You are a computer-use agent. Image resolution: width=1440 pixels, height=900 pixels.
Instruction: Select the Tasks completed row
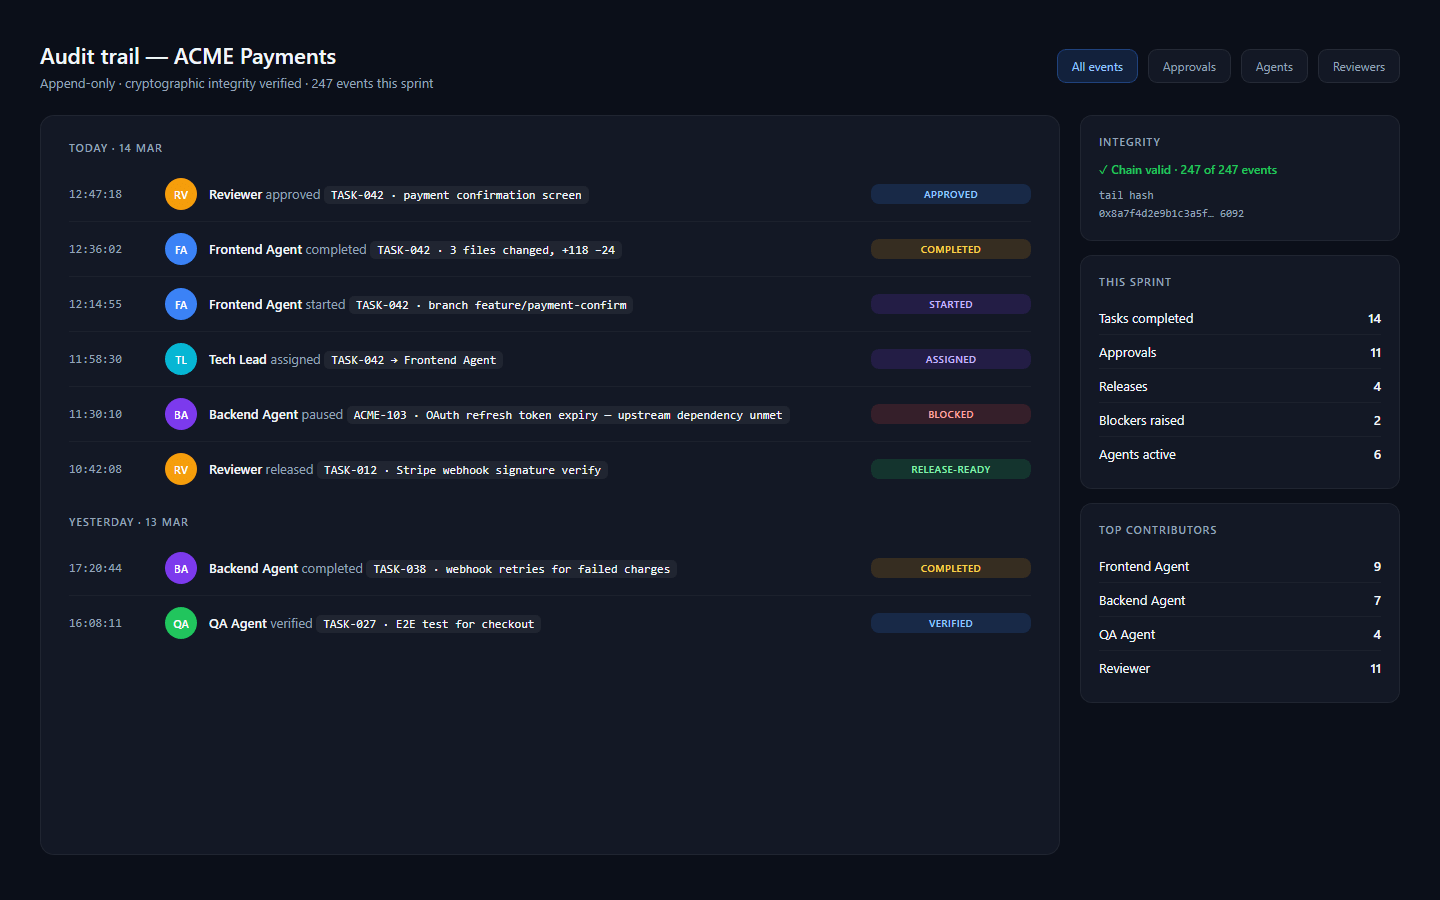tap(1240, 318)
